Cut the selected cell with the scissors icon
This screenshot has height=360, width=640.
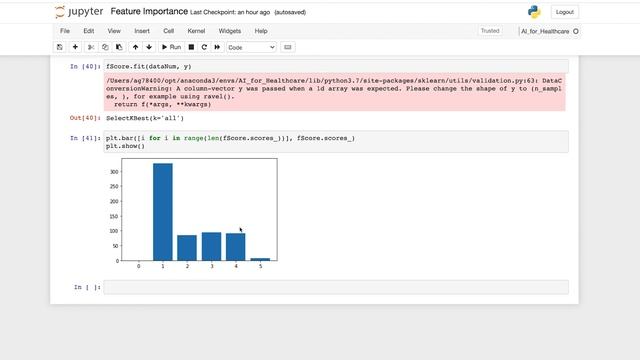91,47
